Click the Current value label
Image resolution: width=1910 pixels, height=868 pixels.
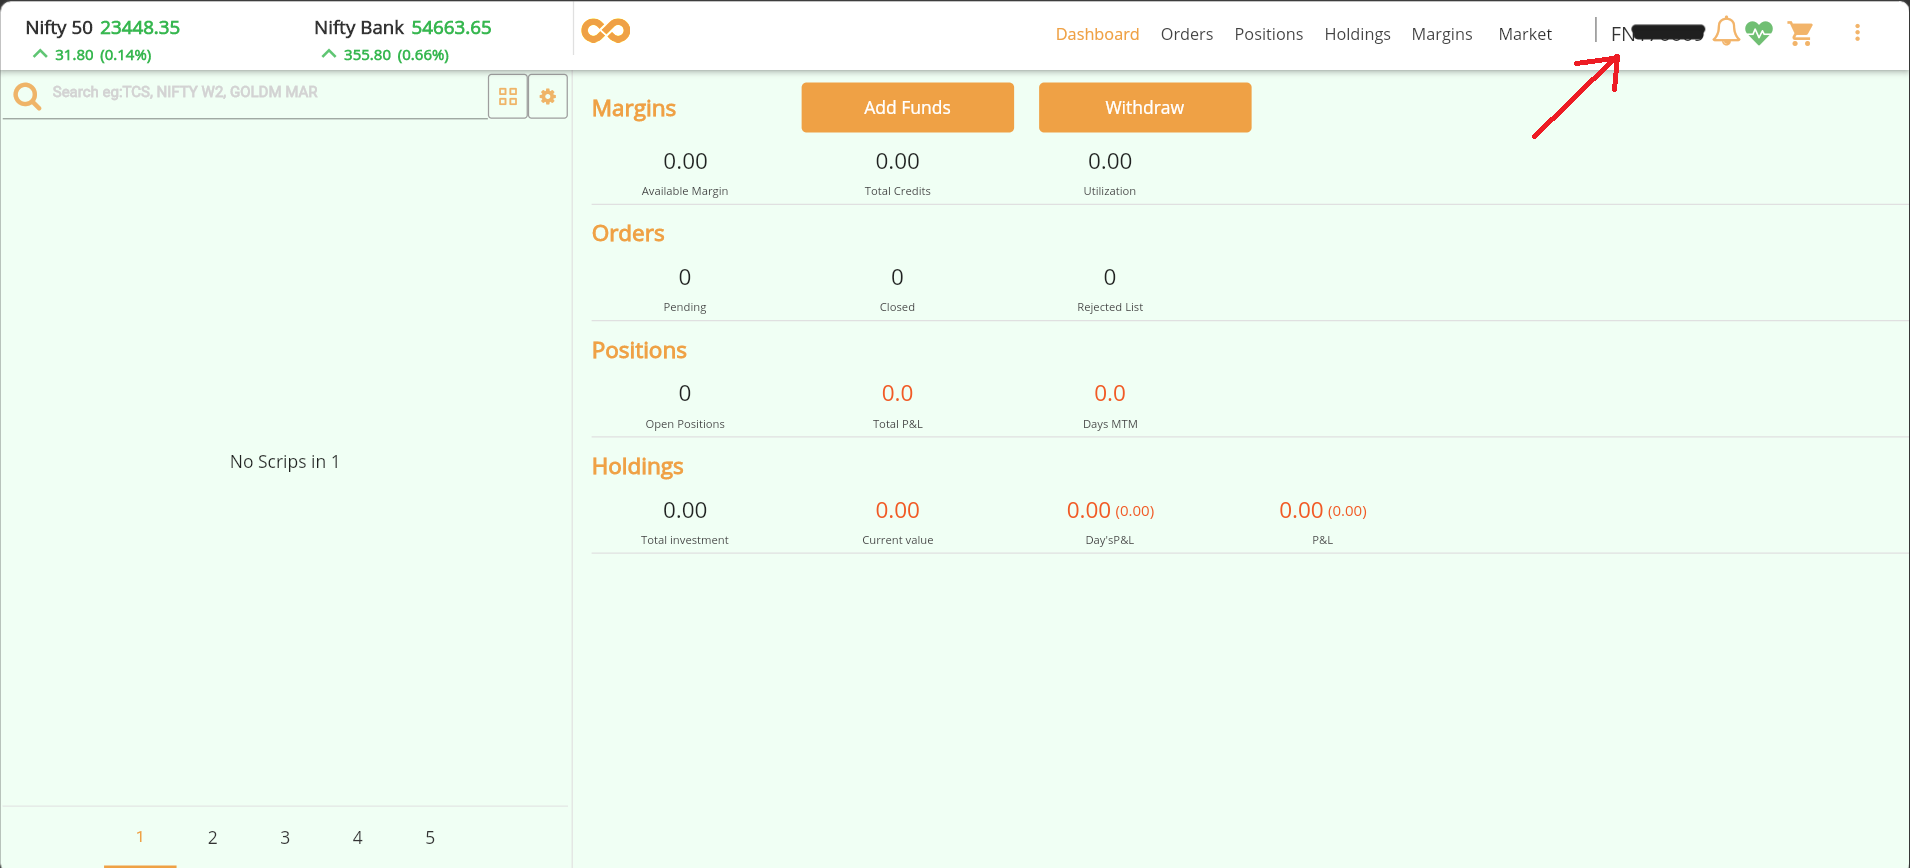coord(897,540)
